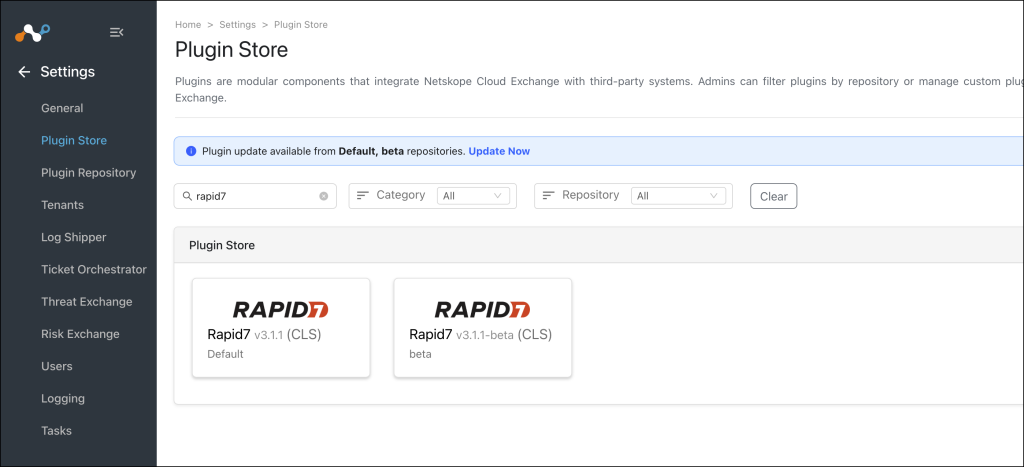
Task: Open Tenants settings
Action: pos(63,205)
